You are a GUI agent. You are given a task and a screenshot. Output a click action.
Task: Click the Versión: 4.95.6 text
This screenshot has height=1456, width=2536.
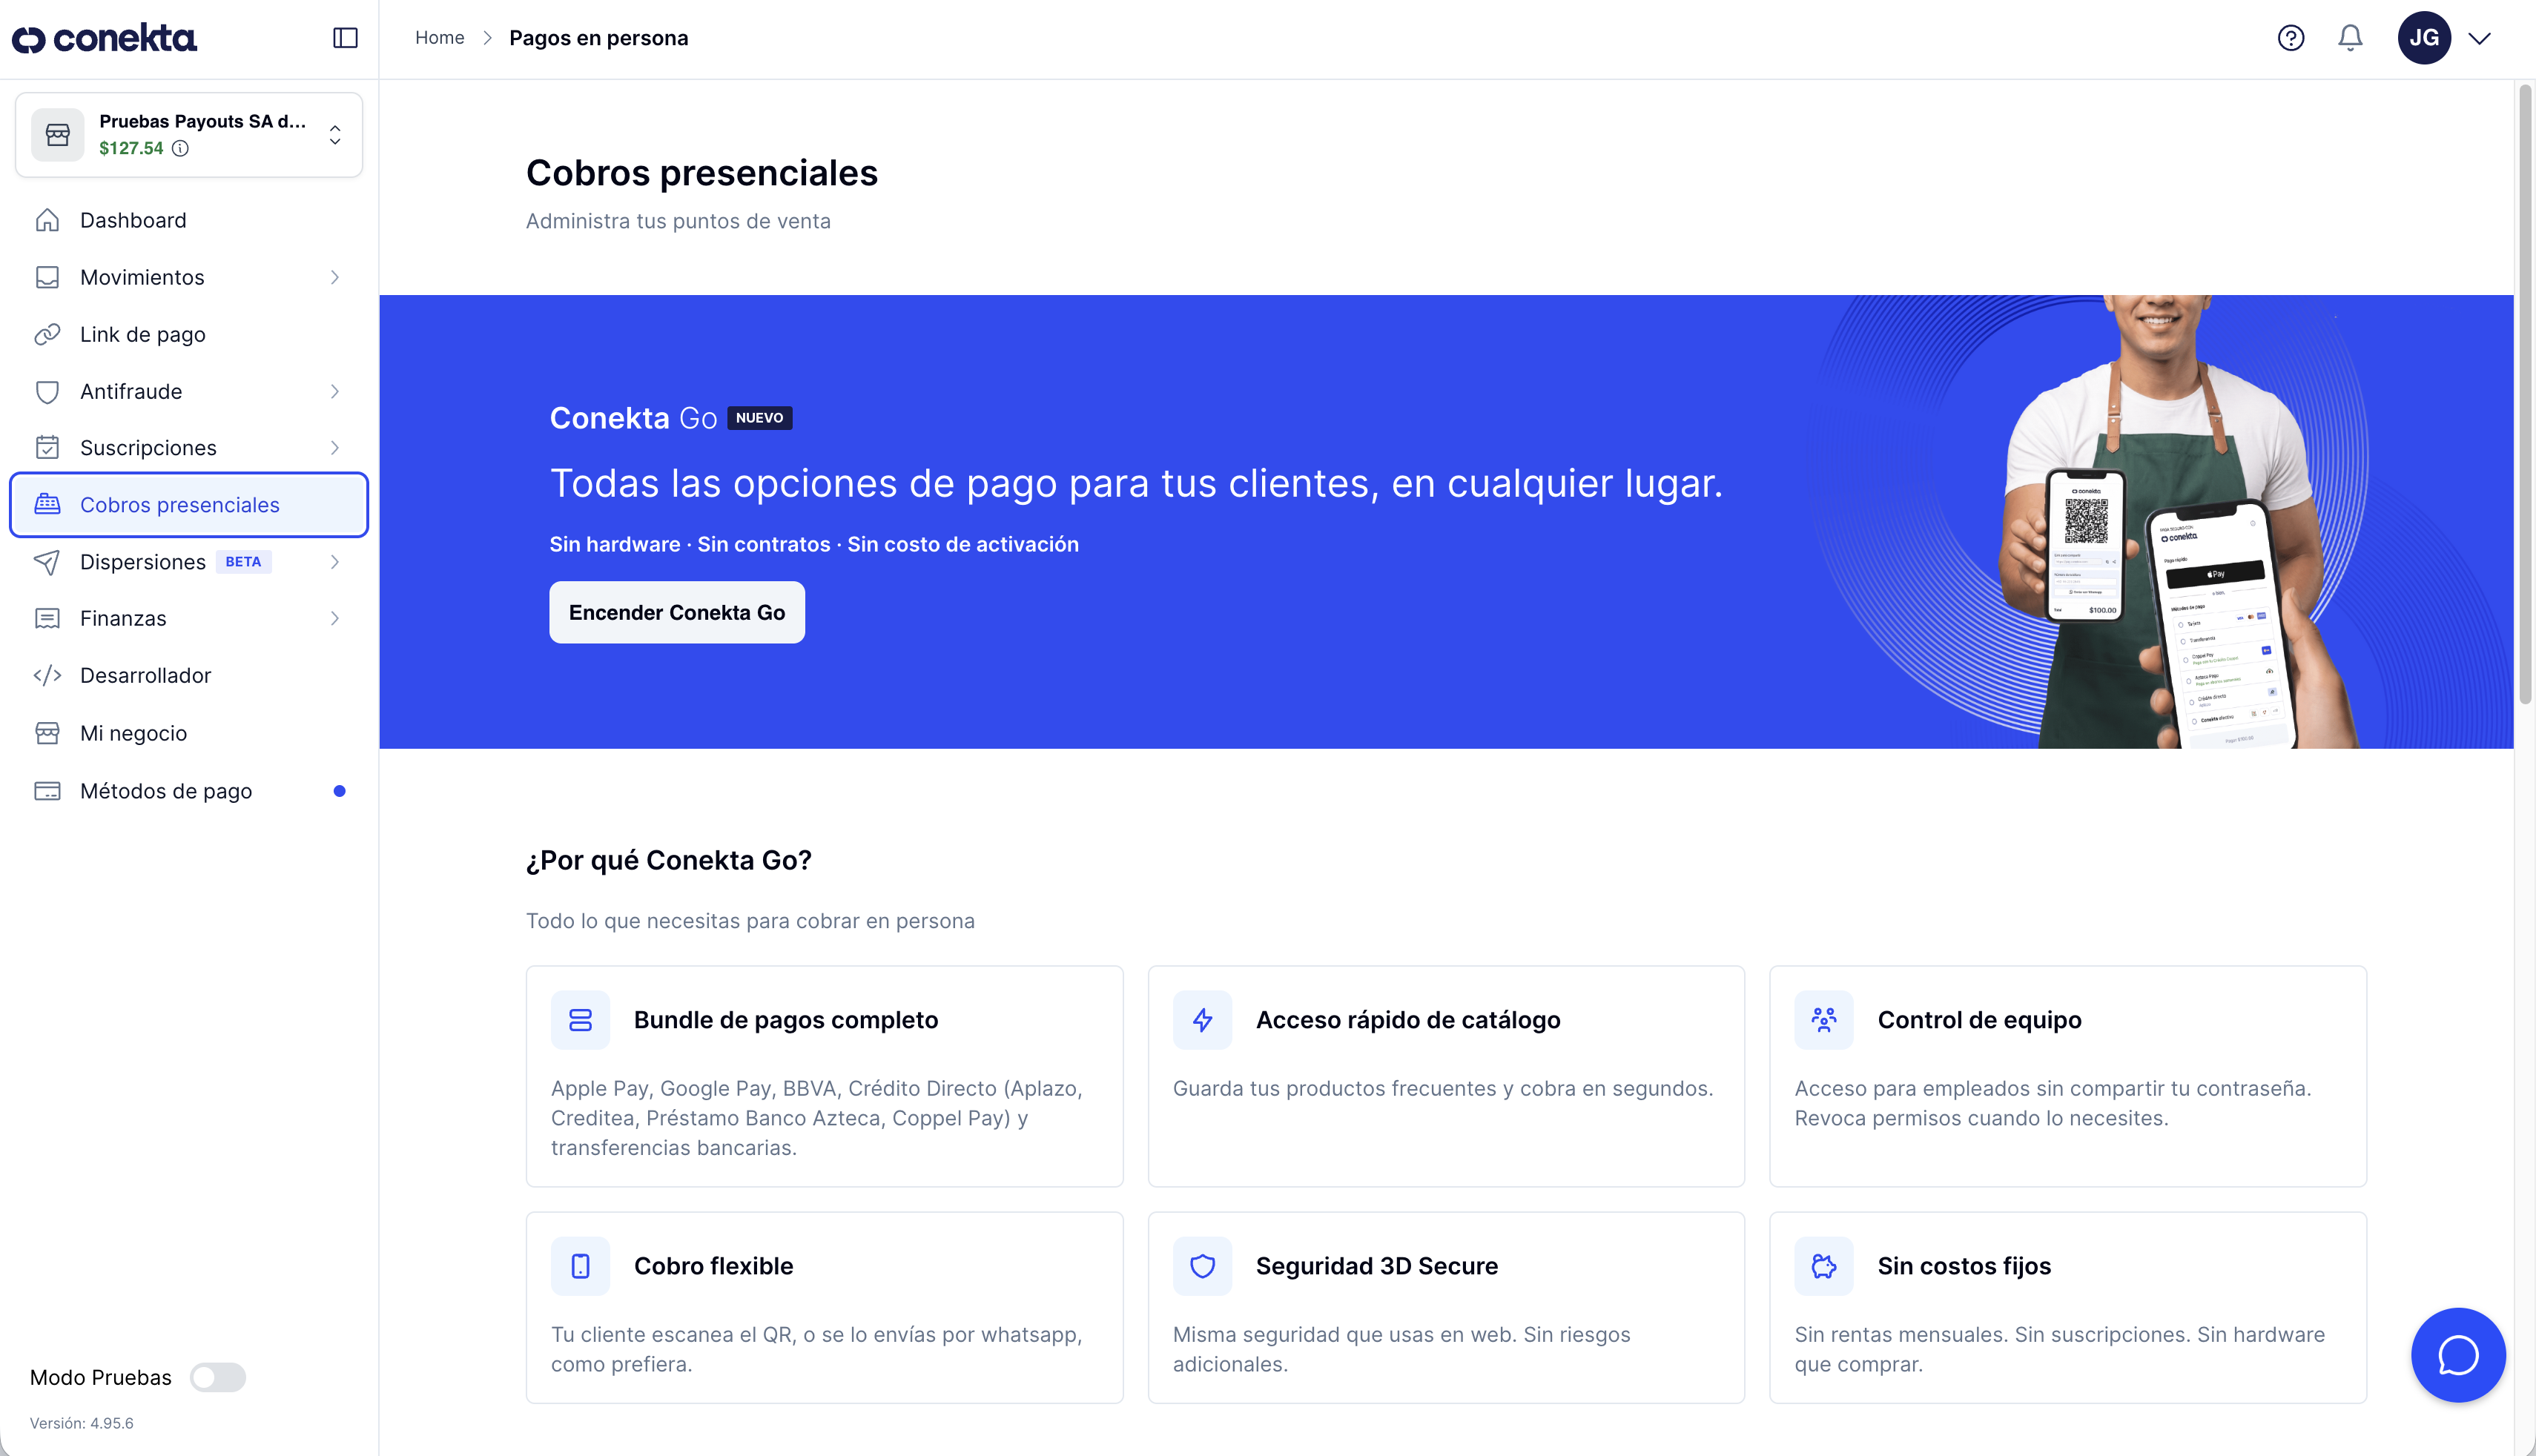click(x=81, y=1423)
